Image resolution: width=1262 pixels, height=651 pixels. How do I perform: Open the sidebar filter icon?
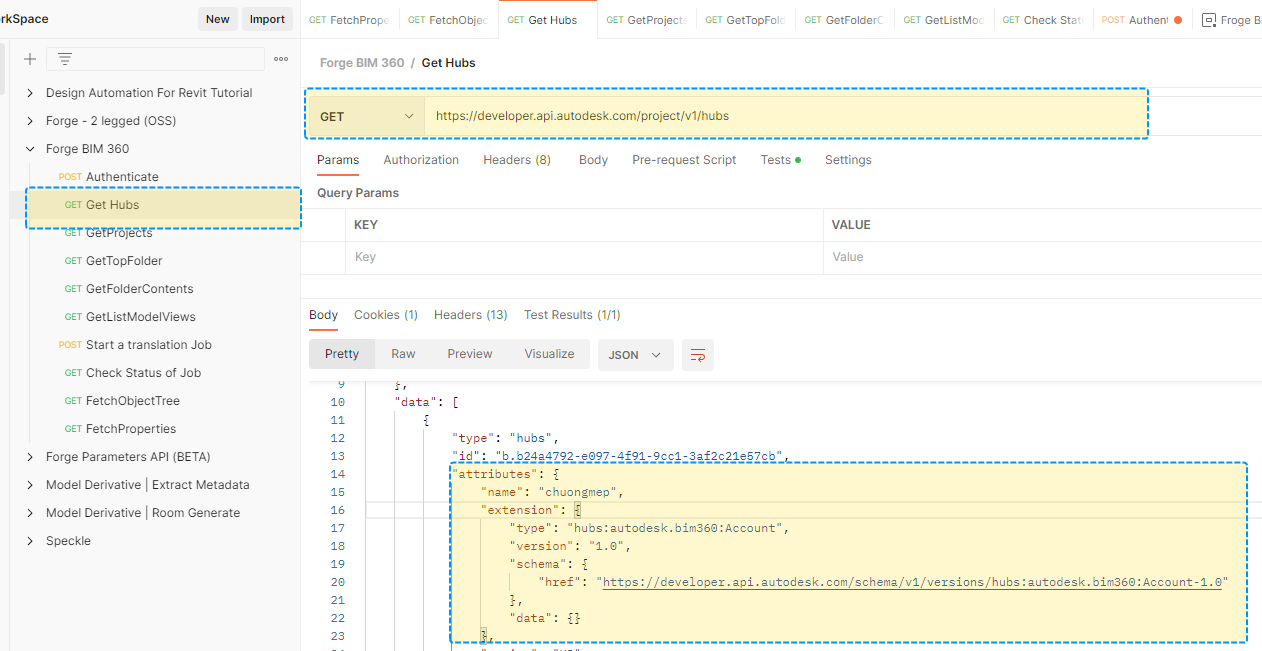(x=64, y=59)
